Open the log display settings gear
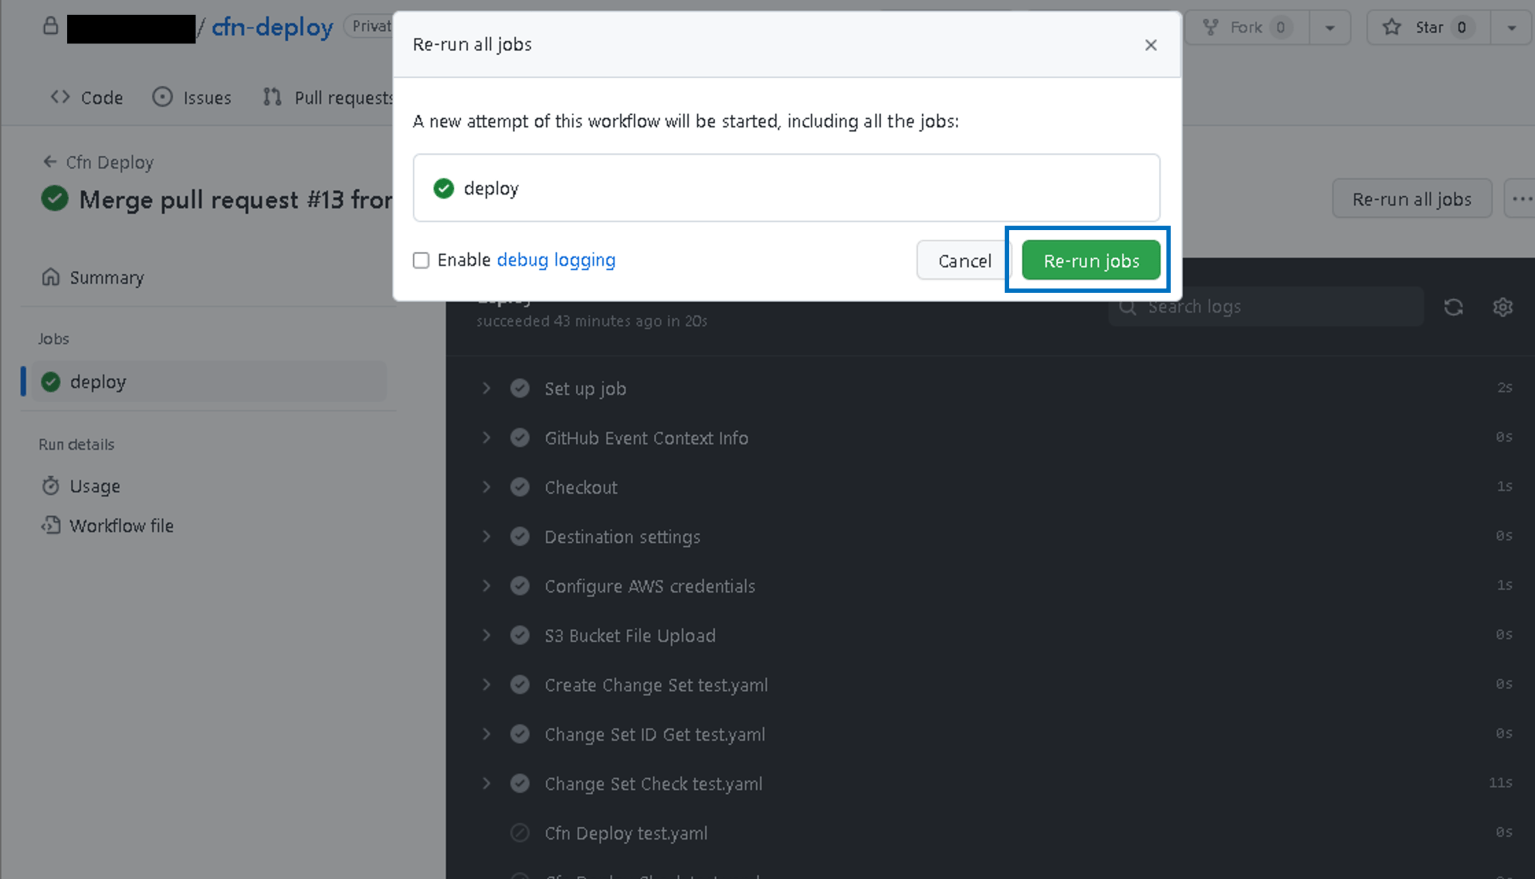The width and height of the screenshot is (1535, 879). 1503,307
